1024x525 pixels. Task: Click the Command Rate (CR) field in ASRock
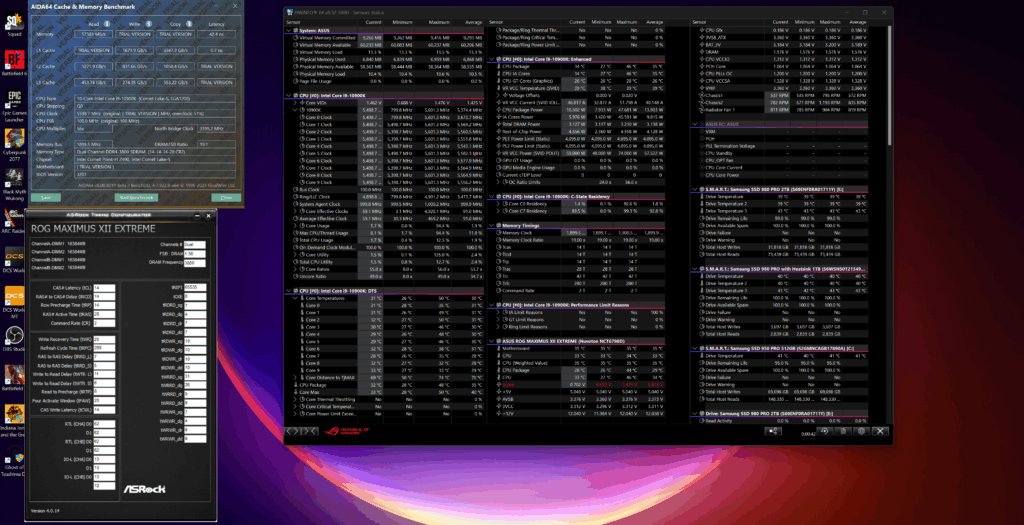point(104,323)
